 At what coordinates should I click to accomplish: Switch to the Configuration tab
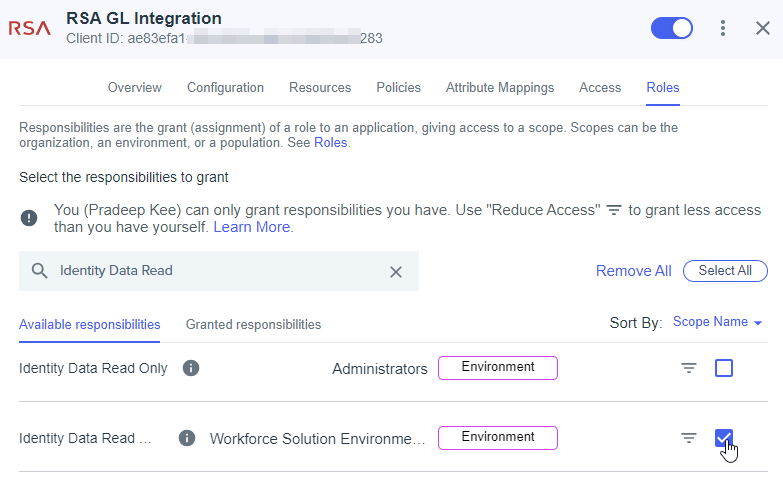(225, 87)
